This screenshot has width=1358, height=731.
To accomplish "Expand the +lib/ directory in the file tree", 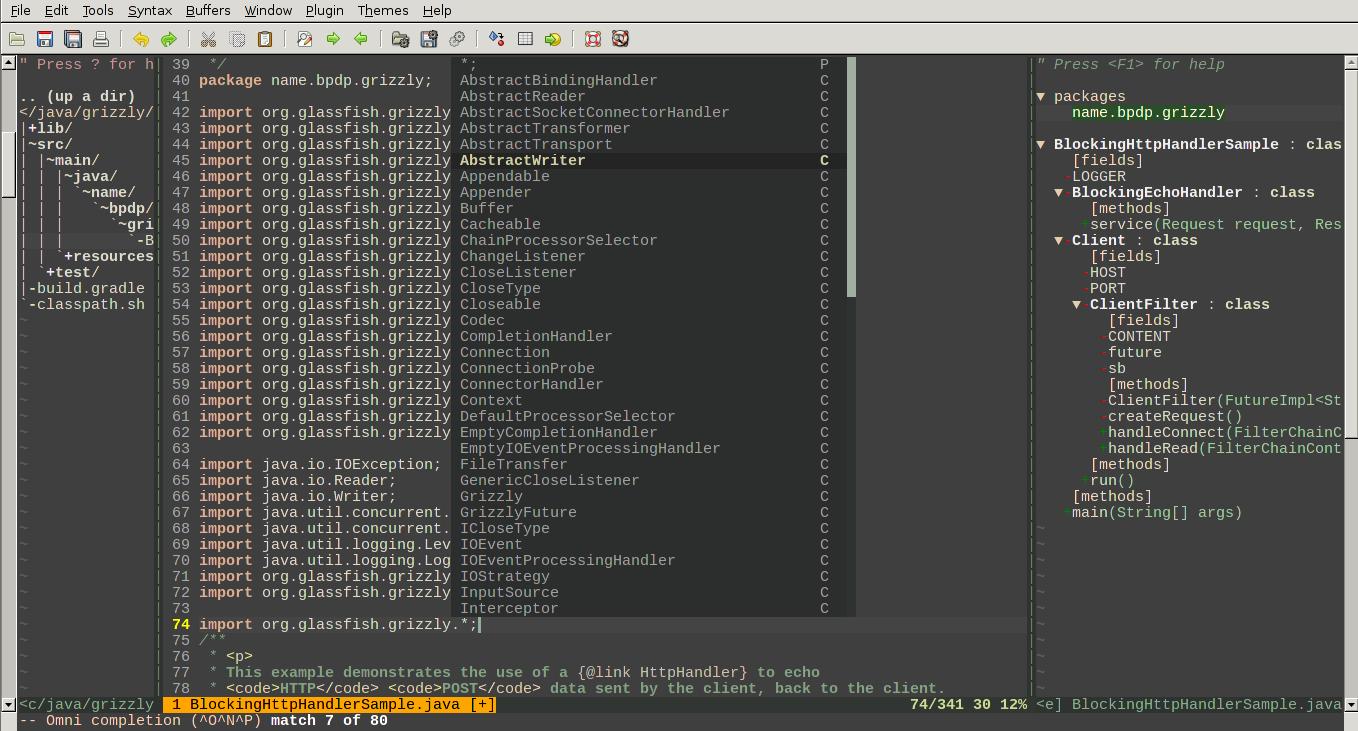I will point(50,129).
